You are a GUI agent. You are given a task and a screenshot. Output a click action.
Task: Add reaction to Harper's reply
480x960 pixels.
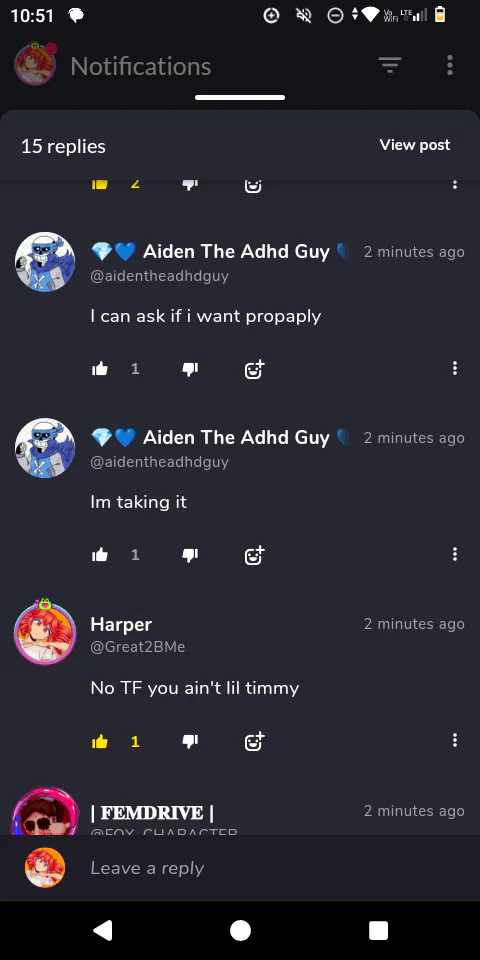tap(254, 741)
